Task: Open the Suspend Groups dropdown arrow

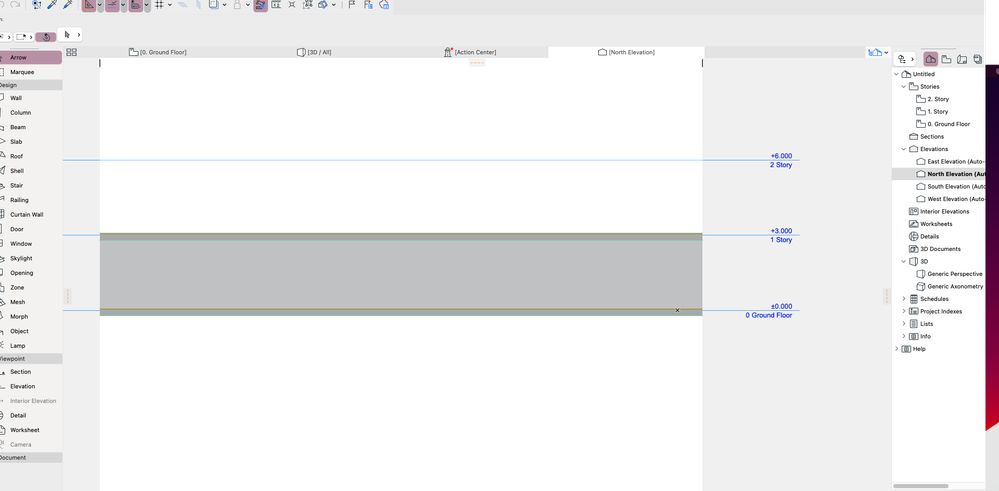Action: (x=247, y=5)
